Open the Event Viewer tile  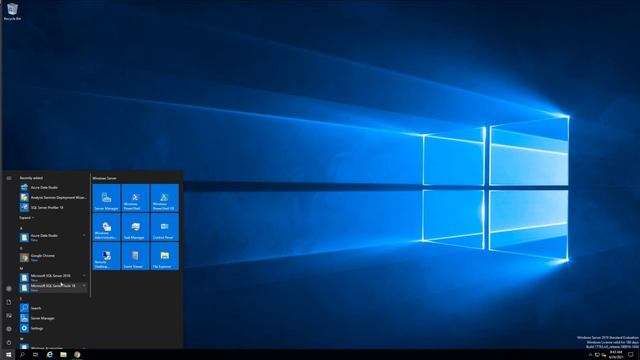click(x=136, y=256)
